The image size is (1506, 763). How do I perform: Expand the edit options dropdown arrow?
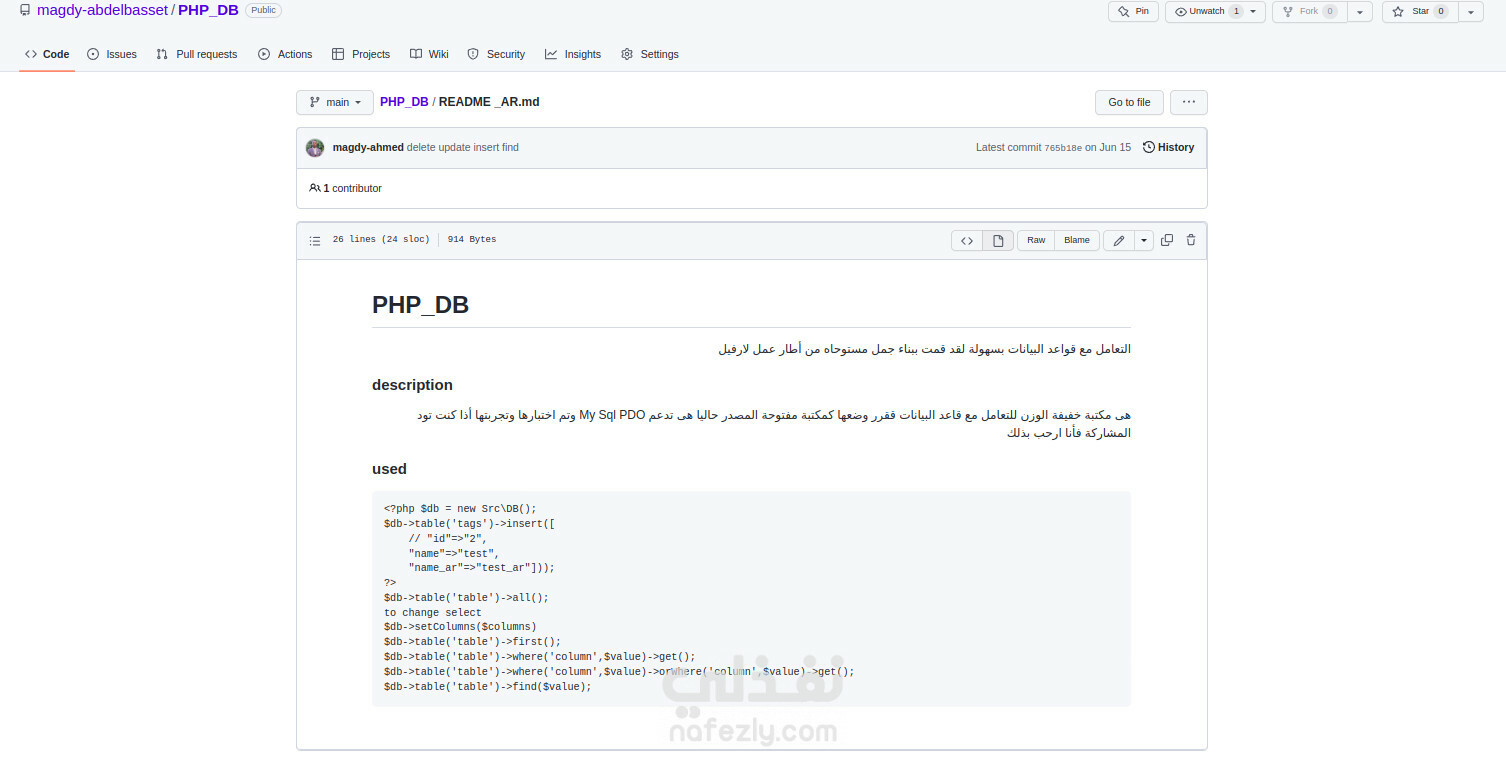pyautogui.click(x=1144, y=240)
